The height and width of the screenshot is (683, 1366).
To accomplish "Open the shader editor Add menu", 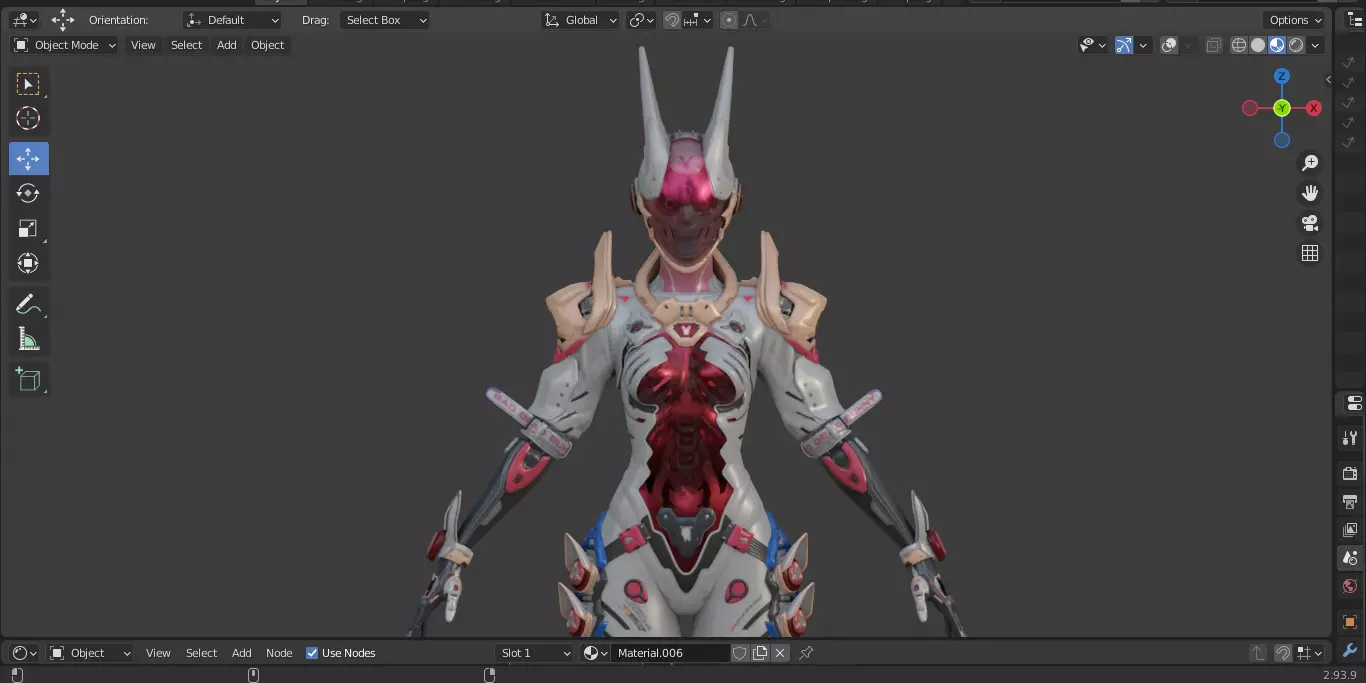I will [242, 653].
